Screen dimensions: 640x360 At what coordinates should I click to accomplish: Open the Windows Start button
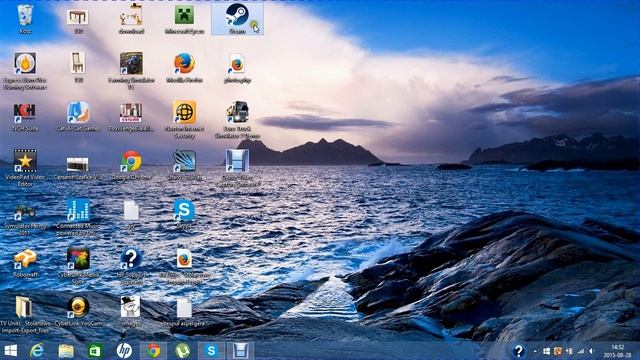coord(11,351)
